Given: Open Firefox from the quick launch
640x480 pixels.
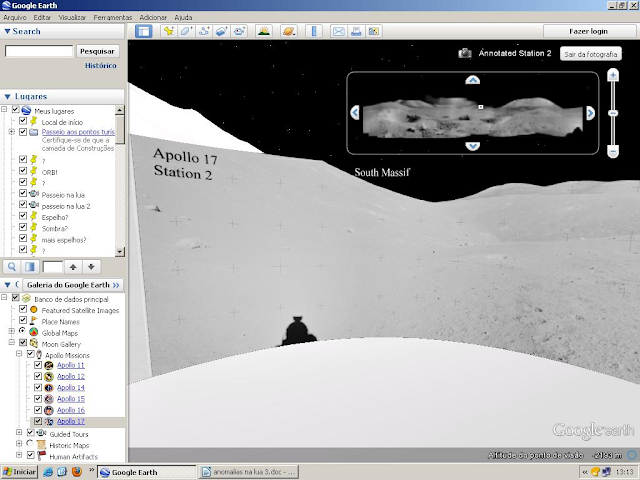Looking at the screenshot, I should coord(76,472).
